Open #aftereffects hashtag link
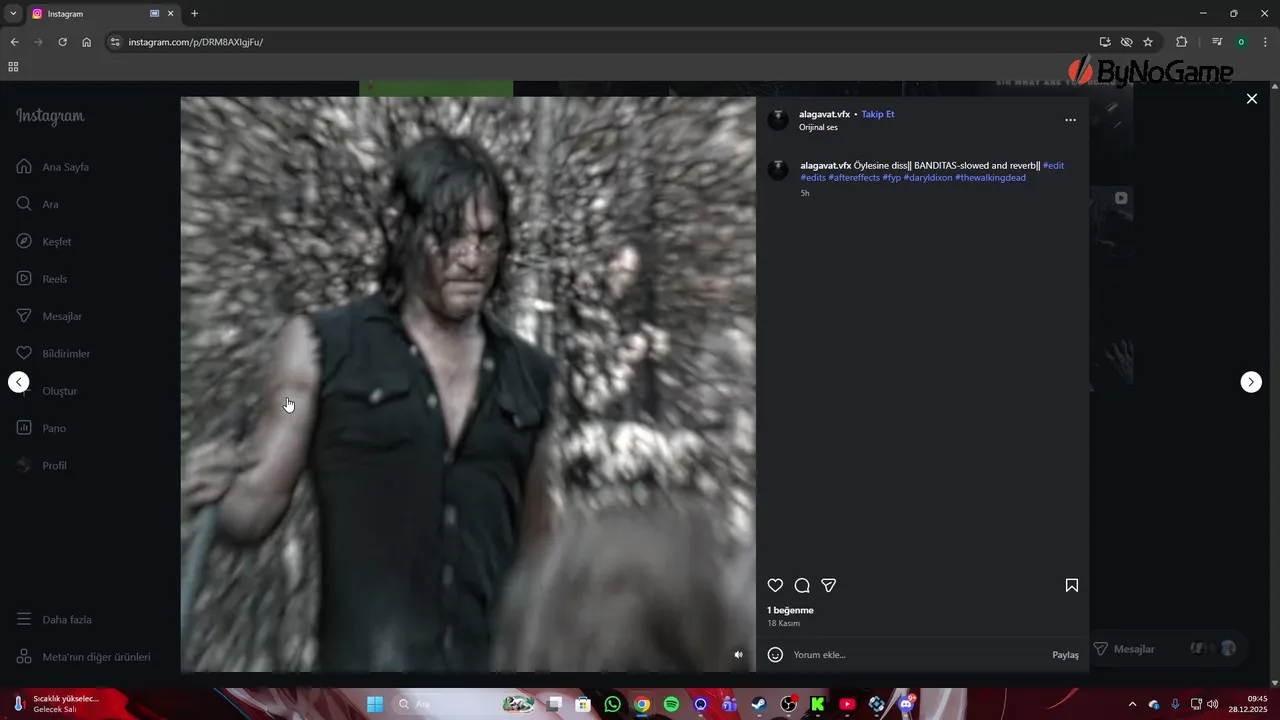1280x720 pixels. pyautogui.click(x=854, y=178)
